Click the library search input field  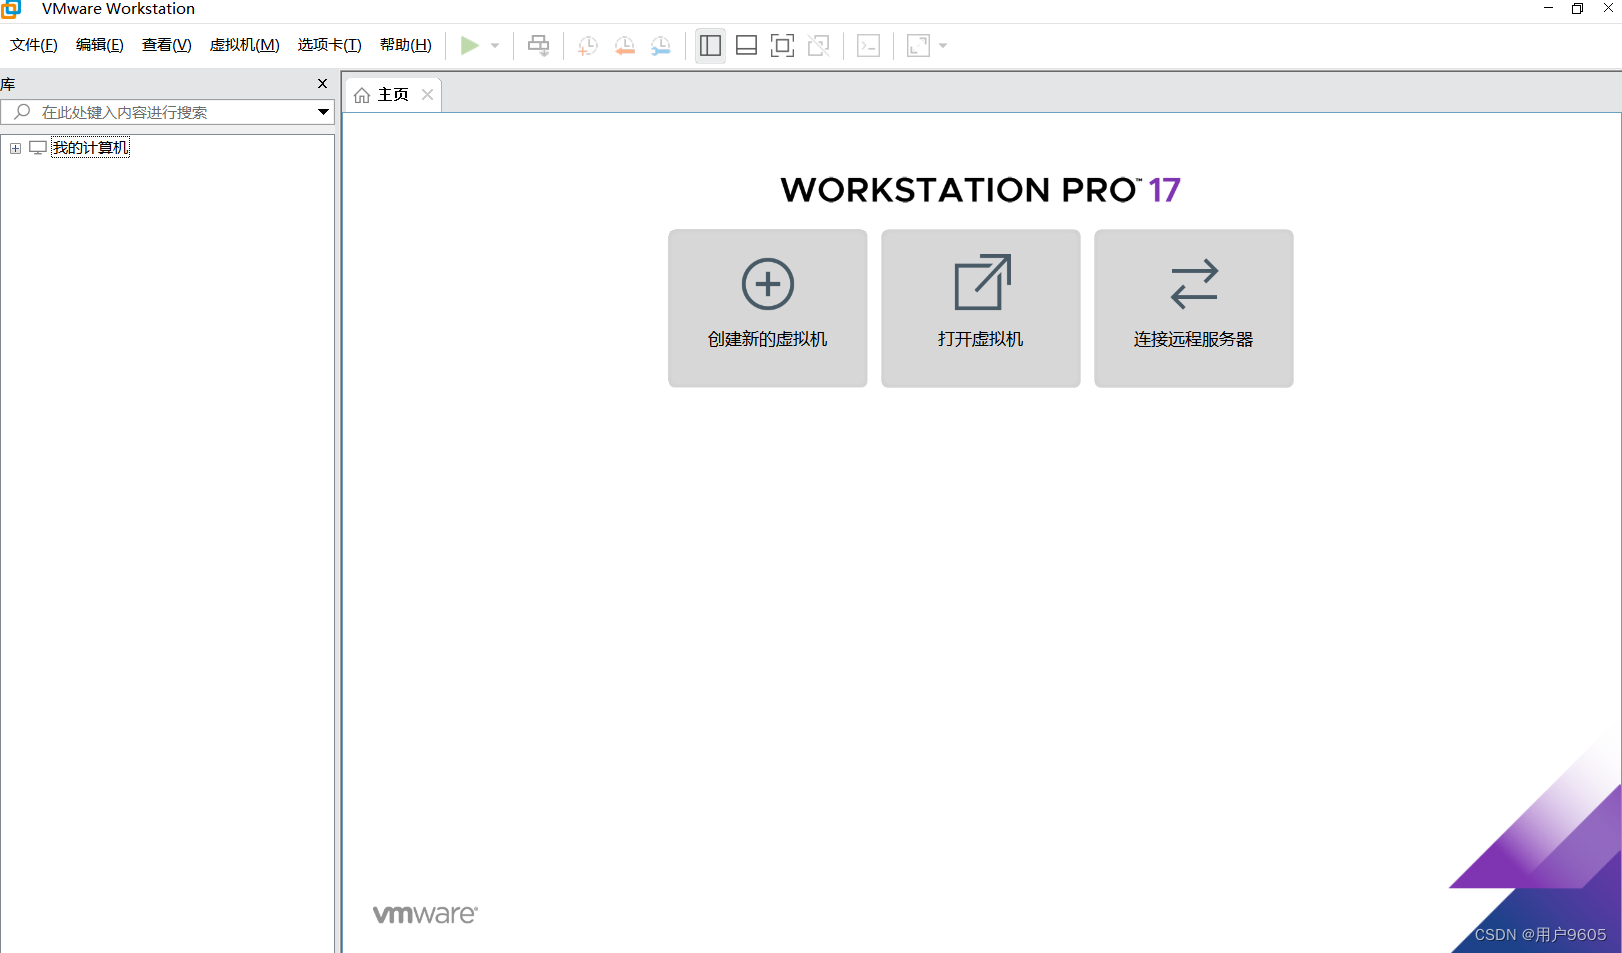tap(166, 112)
